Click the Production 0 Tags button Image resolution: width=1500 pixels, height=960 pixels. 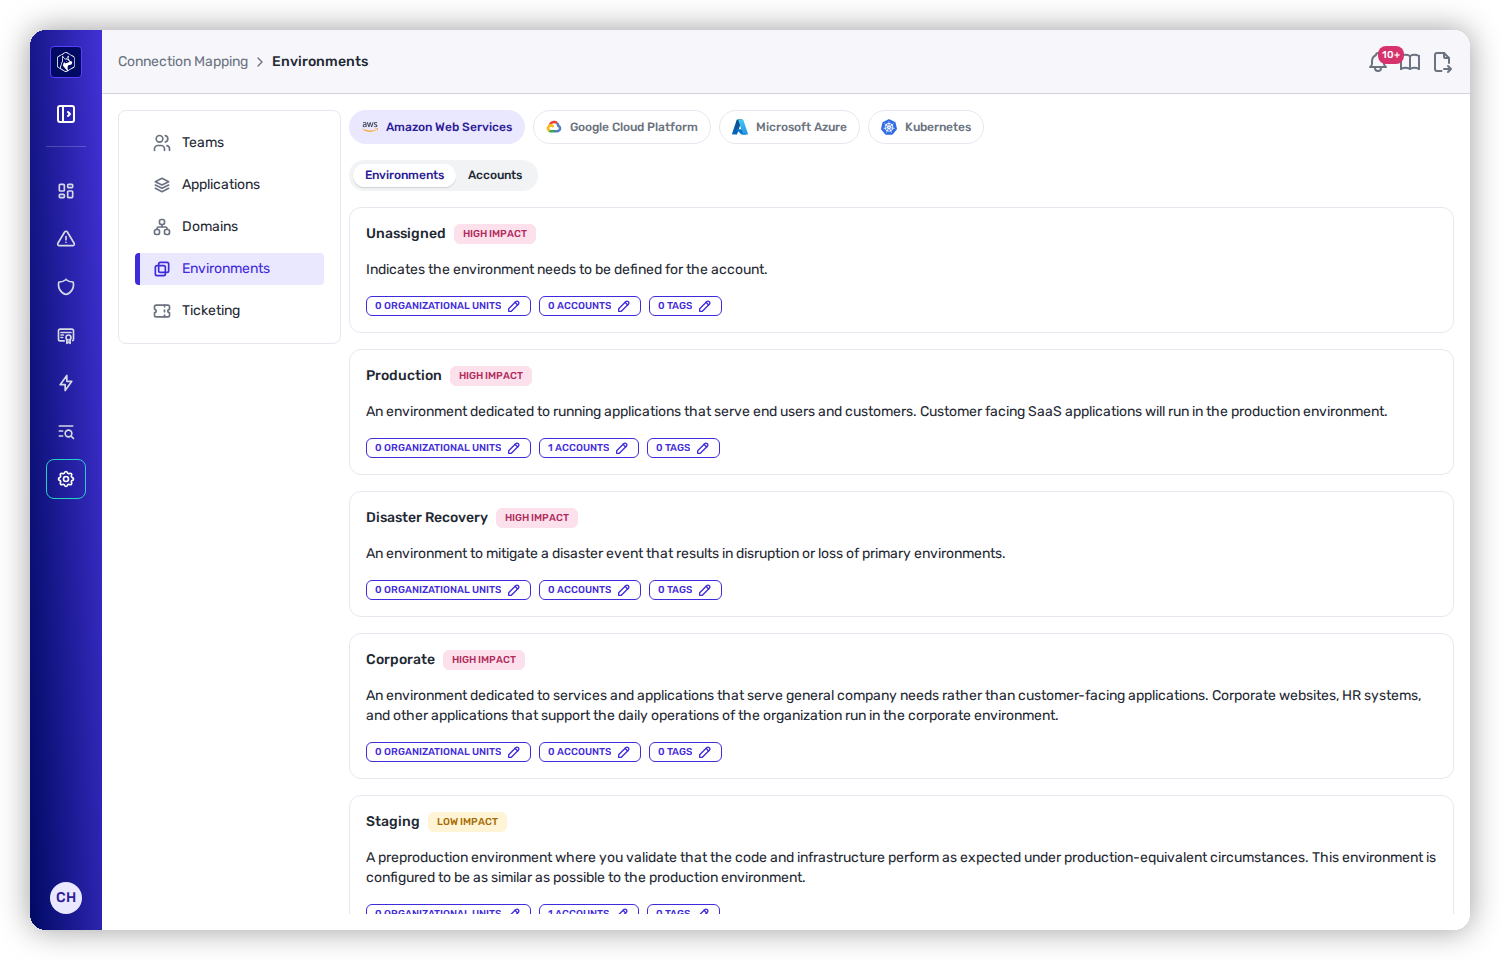[683, 448]
